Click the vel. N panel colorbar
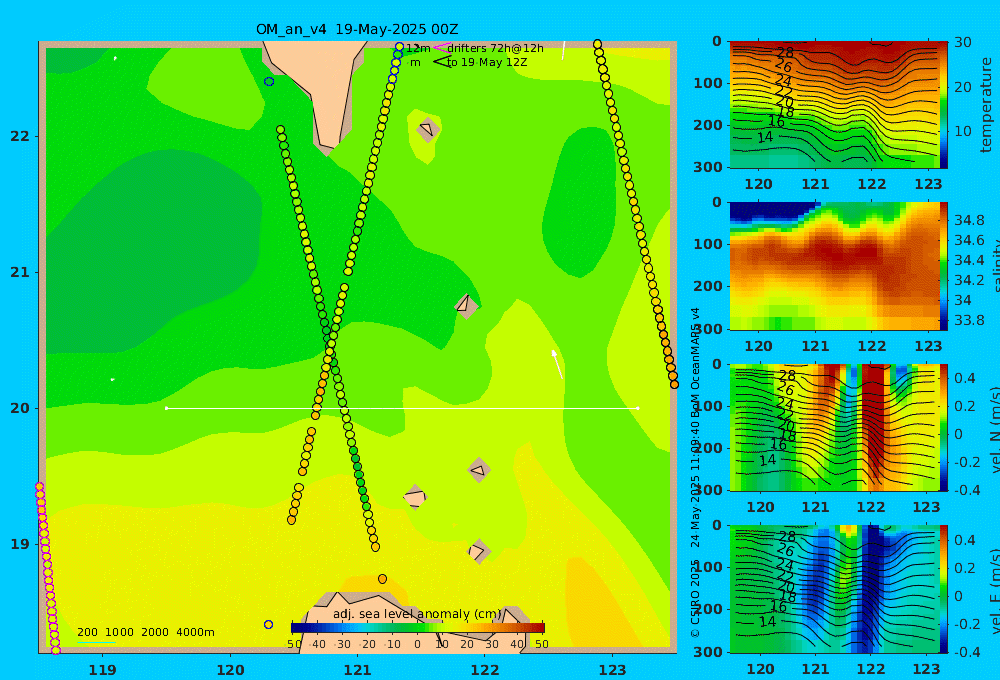Image resolution: width=1000 pixels, height=680 pixels. (x=944, y=427)
